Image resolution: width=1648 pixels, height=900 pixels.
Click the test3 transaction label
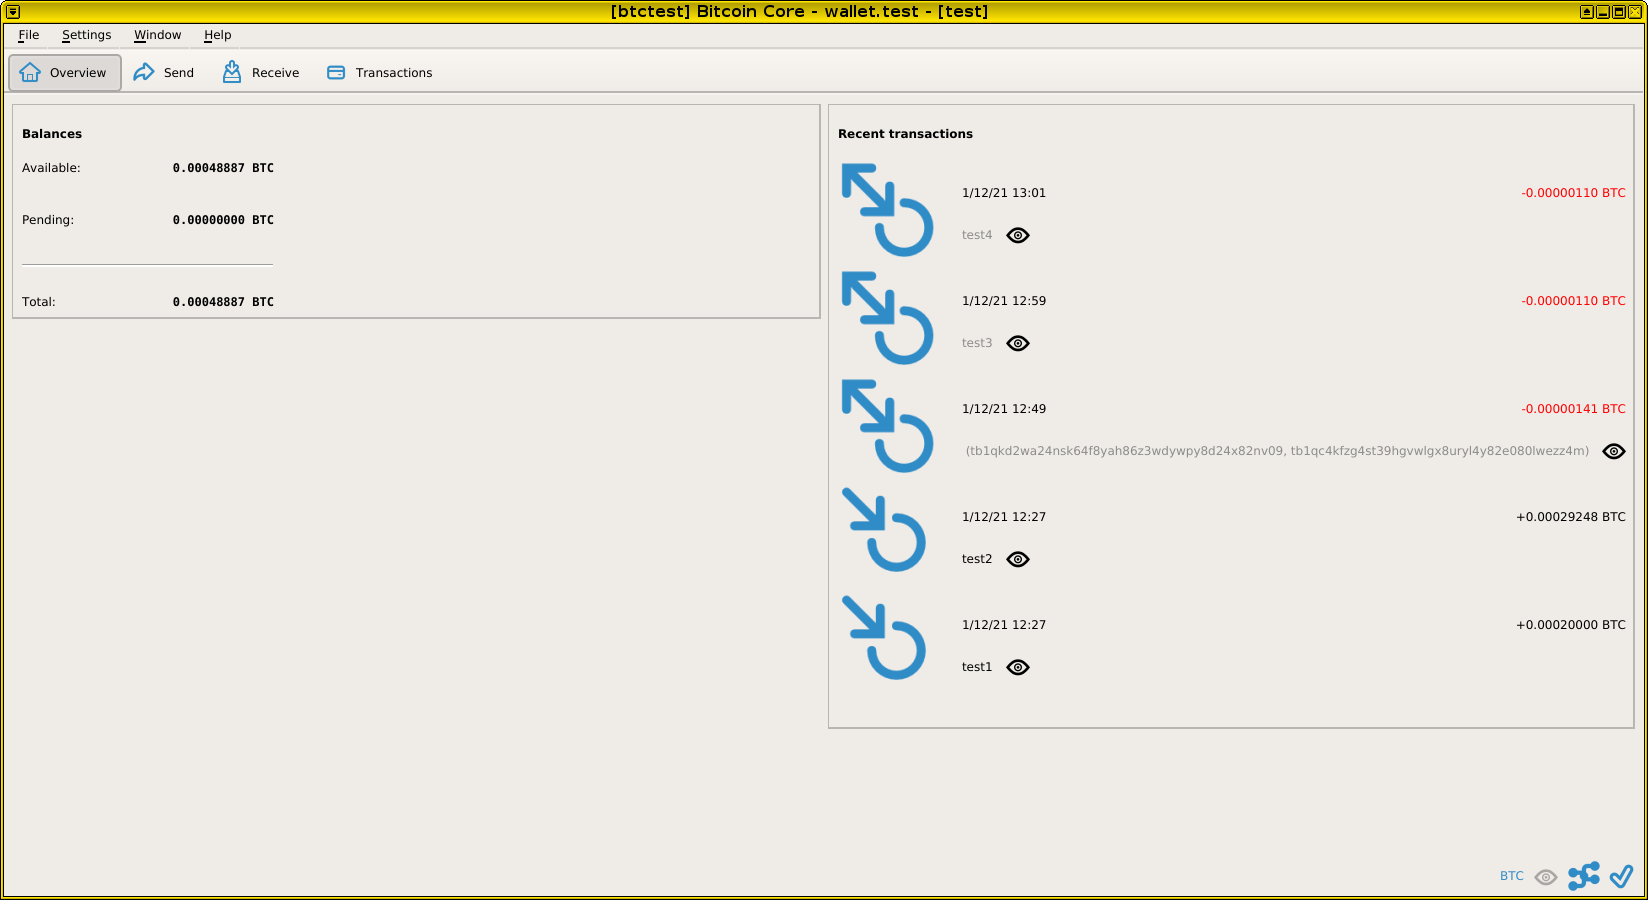click(977, 343)
